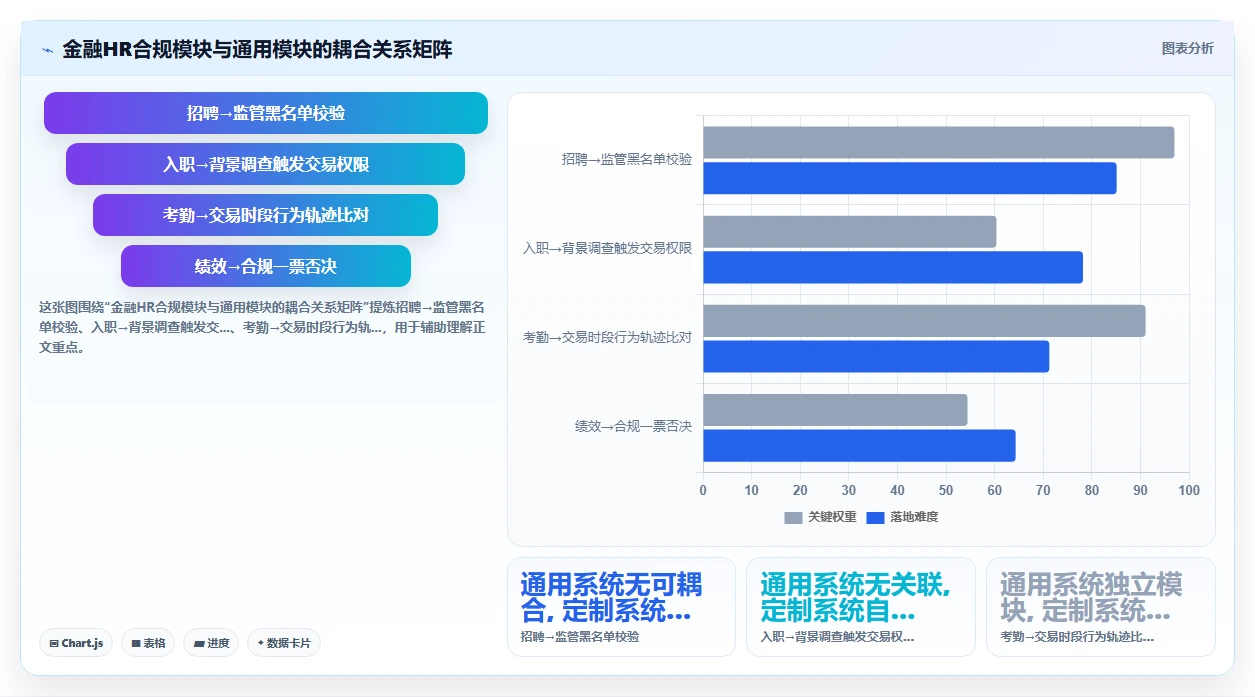Click the x-axis tick label 100
The image size is (1255, 697).
(x=1189, y=490)
